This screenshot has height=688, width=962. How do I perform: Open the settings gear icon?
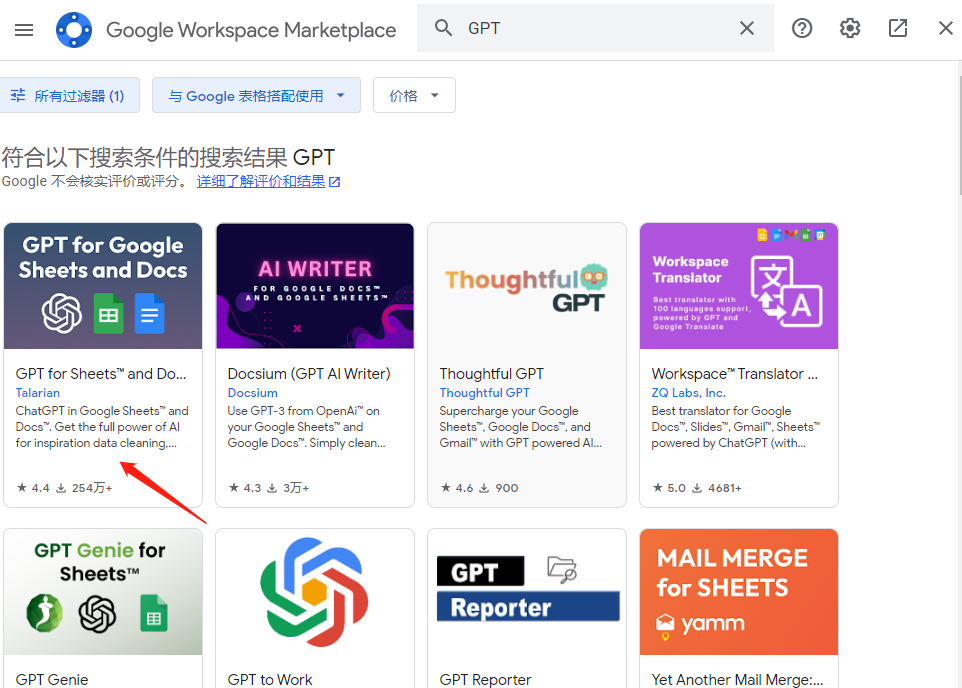(850, 28)
